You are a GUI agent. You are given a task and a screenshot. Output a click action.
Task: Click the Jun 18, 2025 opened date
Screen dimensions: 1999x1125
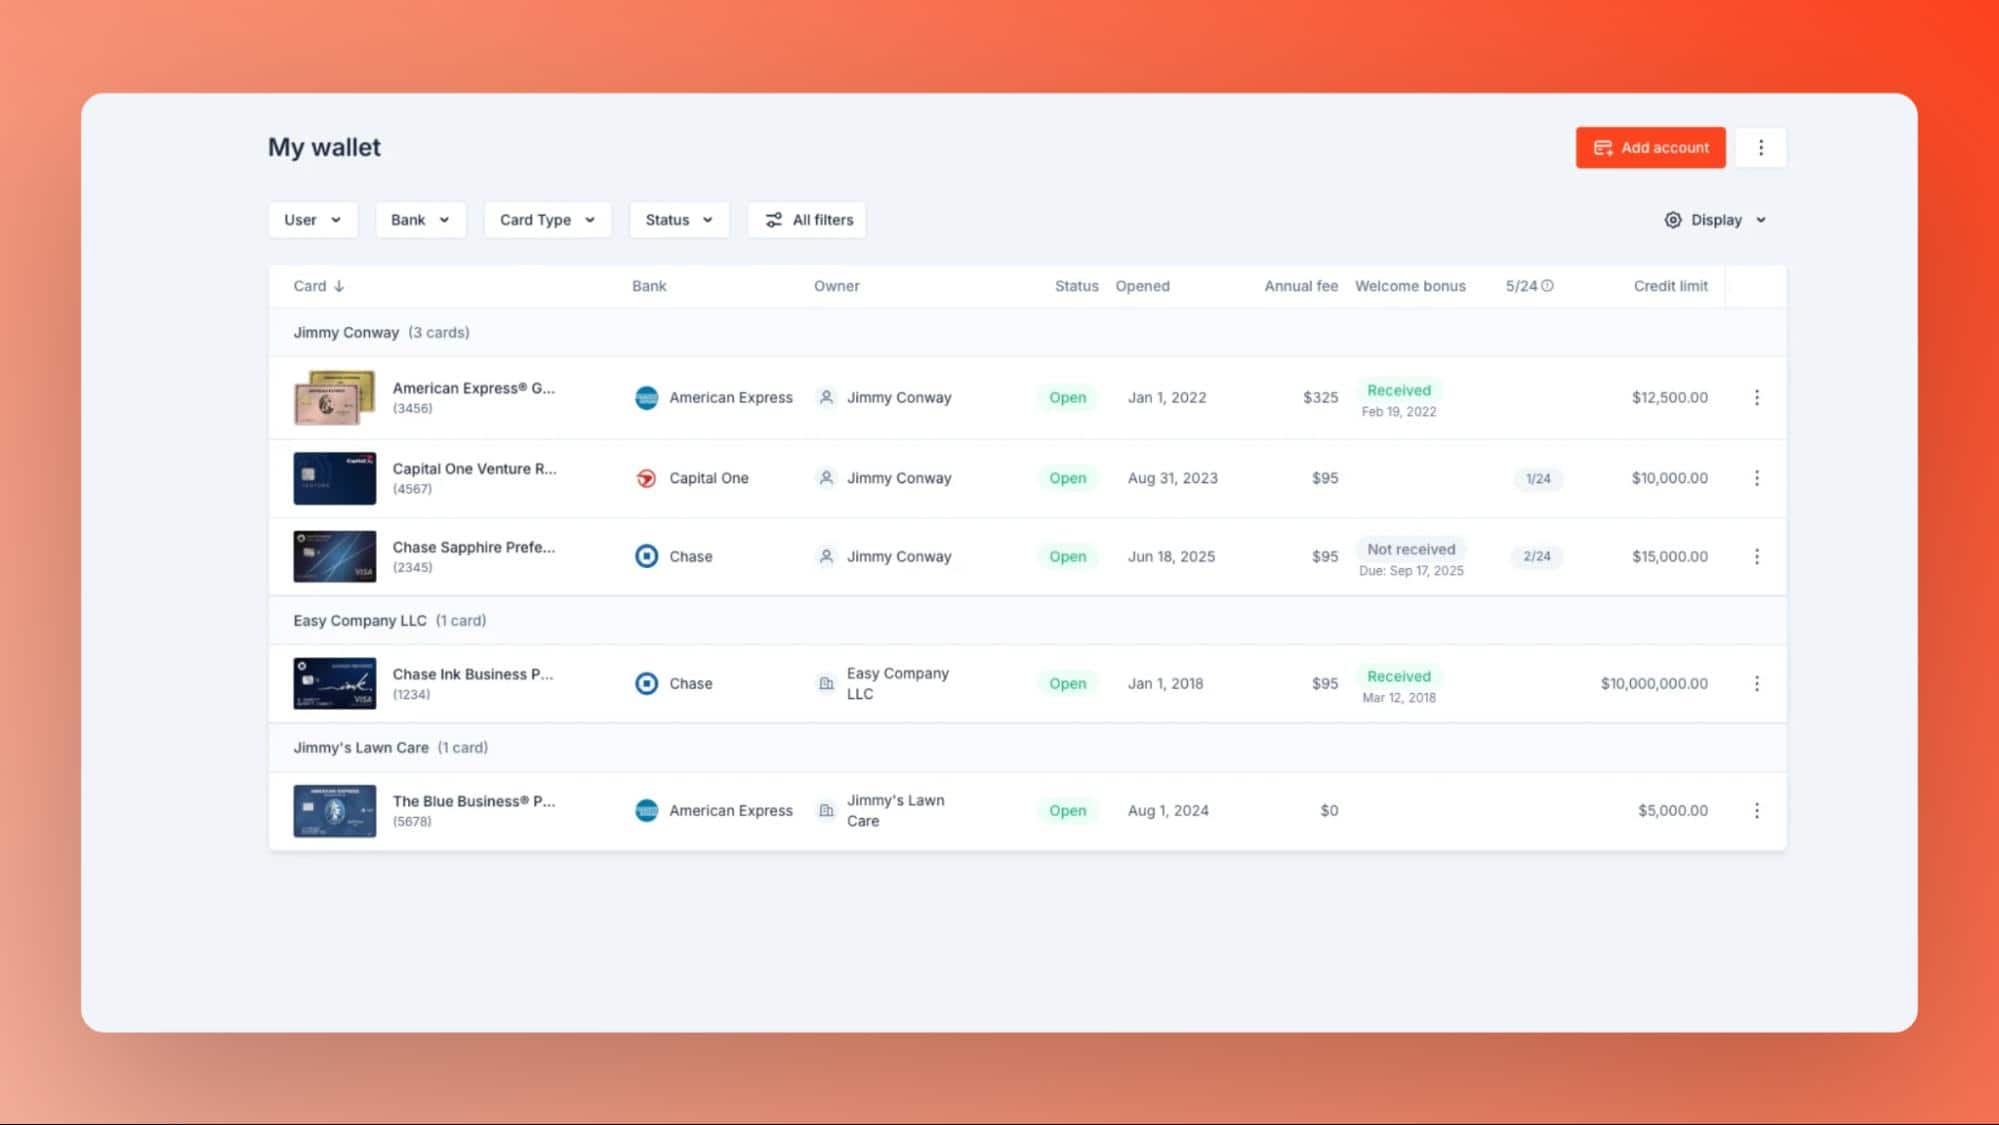tap(1171, 556)
